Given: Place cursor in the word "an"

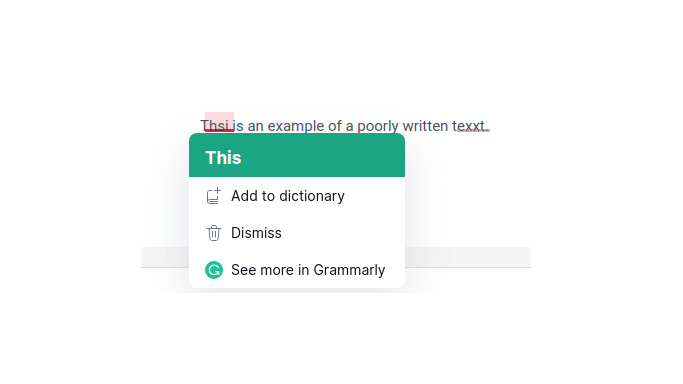Looking at the screenshot, I should (x=256, y=126).
